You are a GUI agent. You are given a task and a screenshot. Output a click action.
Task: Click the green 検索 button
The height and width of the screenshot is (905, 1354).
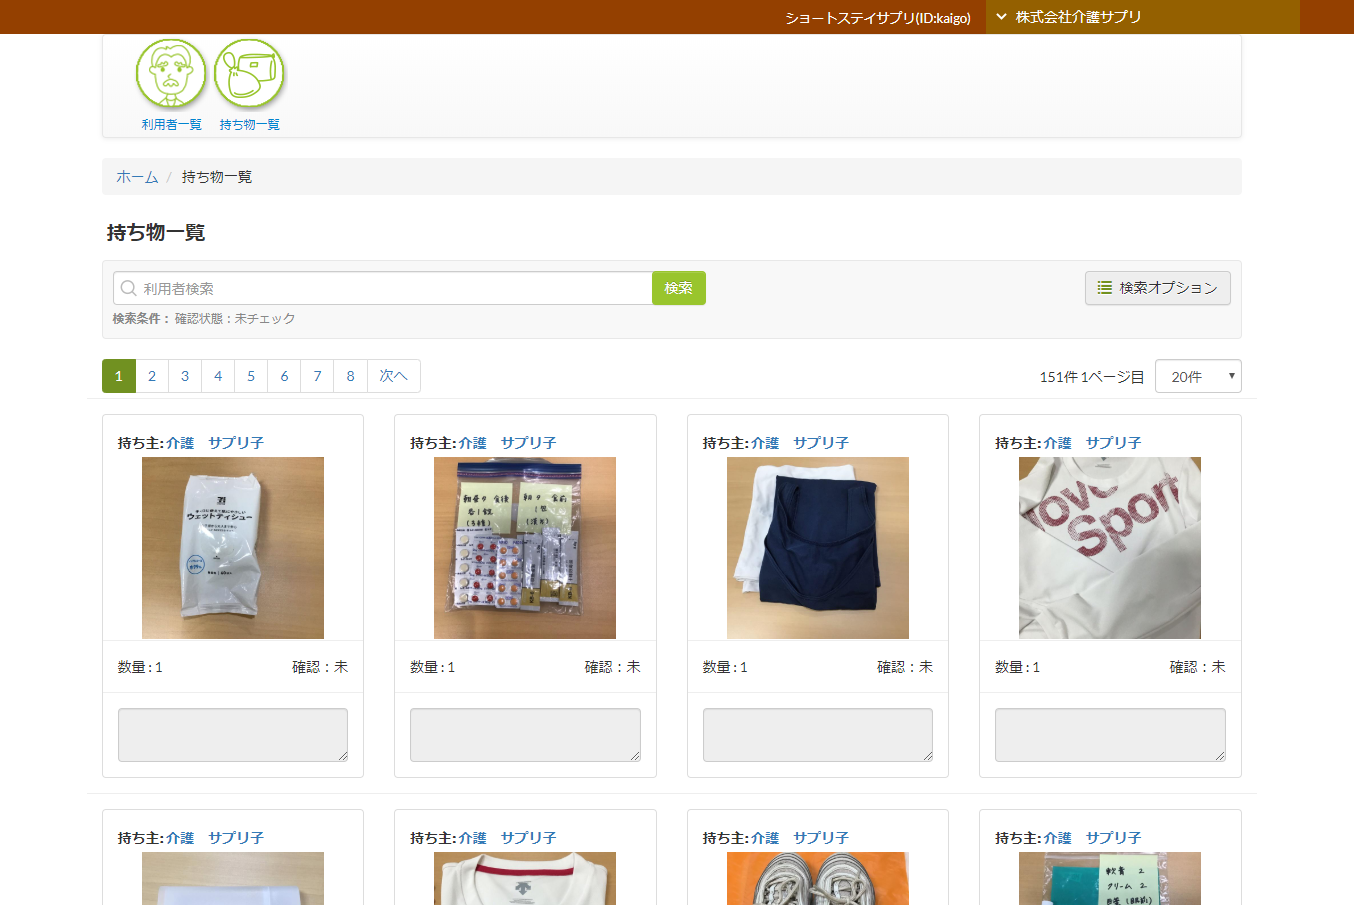click(678, 288)
